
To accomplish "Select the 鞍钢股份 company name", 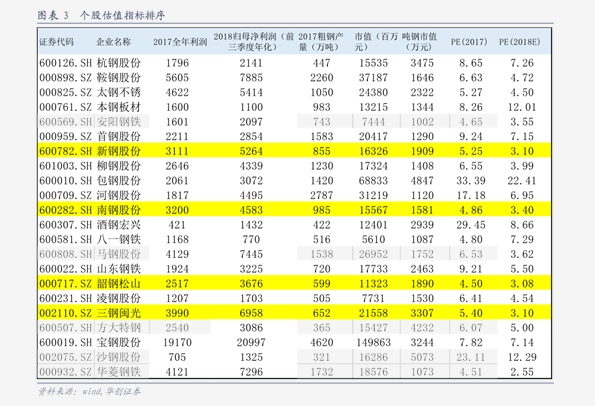I will click(x=118, y=77).
